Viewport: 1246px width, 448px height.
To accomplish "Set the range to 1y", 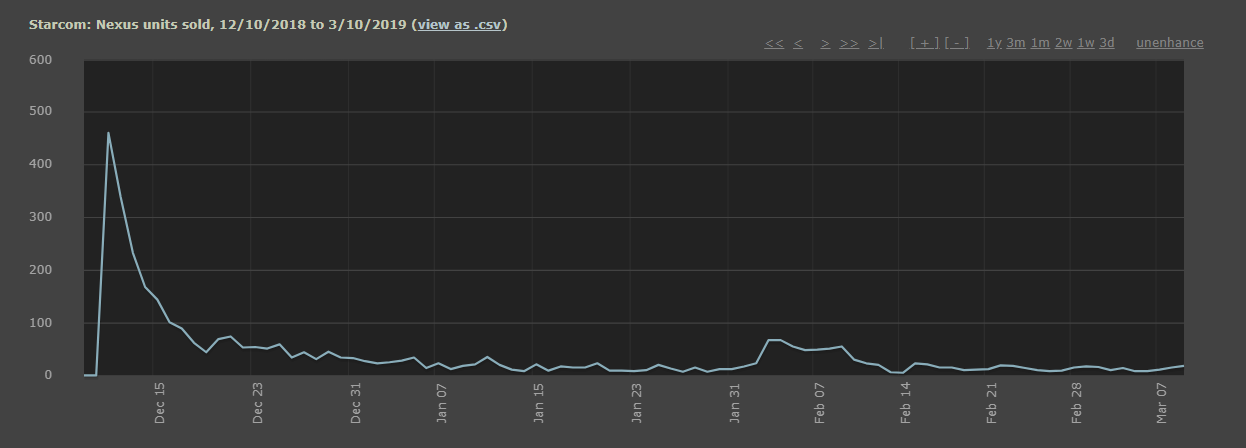I will click(x=994, y=43).
